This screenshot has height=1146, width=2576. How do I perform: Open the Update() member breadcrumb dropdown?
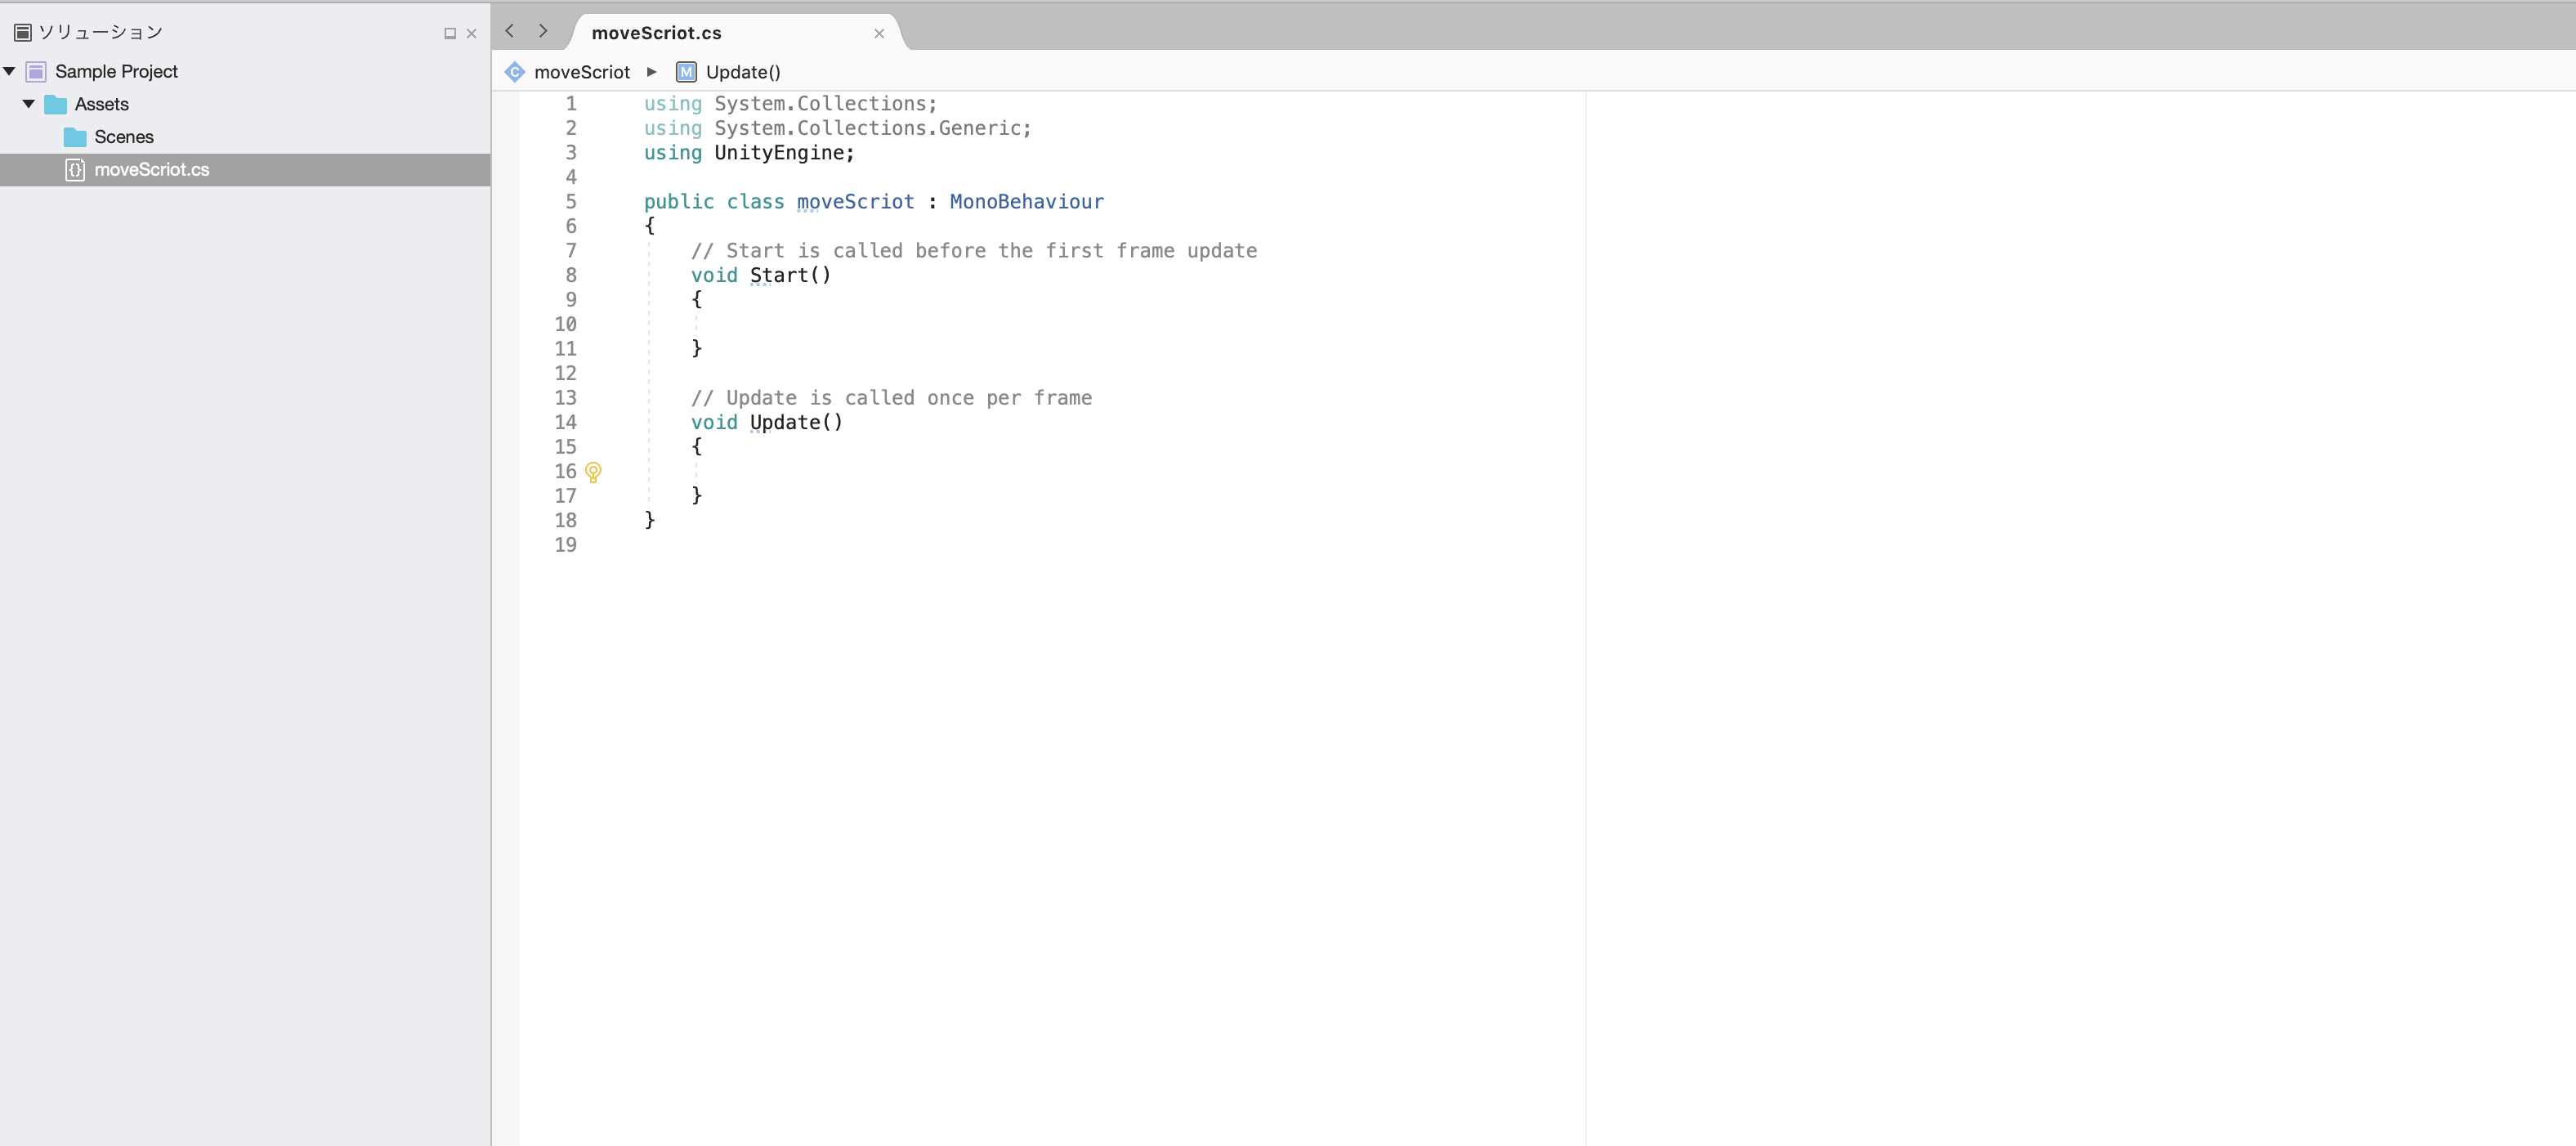pyautogui.click(x=743, y=72)
